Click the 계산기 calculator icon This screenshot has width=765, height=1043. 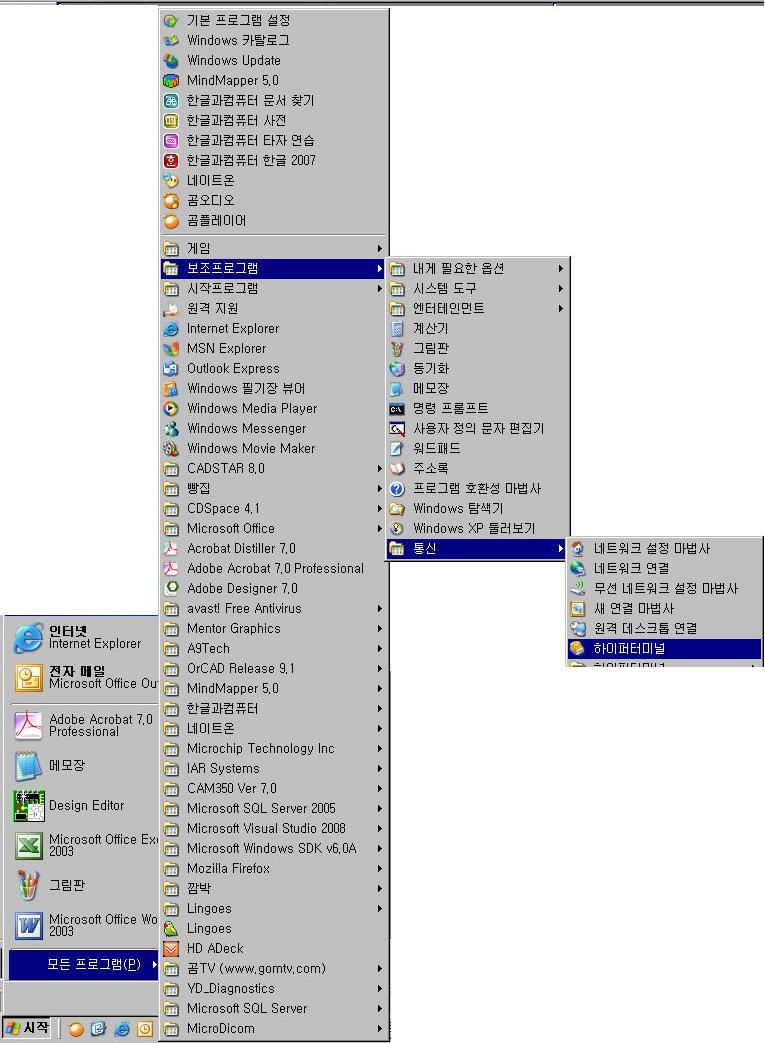pos(397,329)
